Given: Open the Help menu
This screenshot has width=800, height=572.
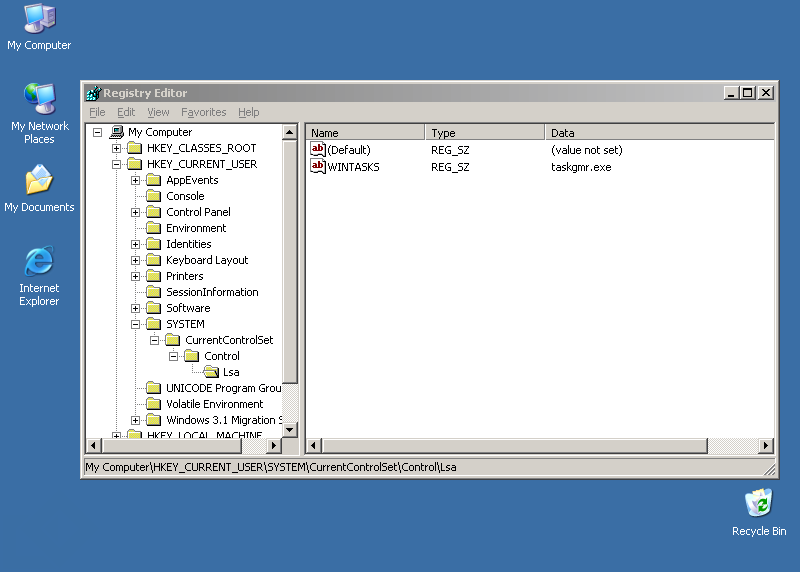Looking at the screenshot, I should click(248, 112).
